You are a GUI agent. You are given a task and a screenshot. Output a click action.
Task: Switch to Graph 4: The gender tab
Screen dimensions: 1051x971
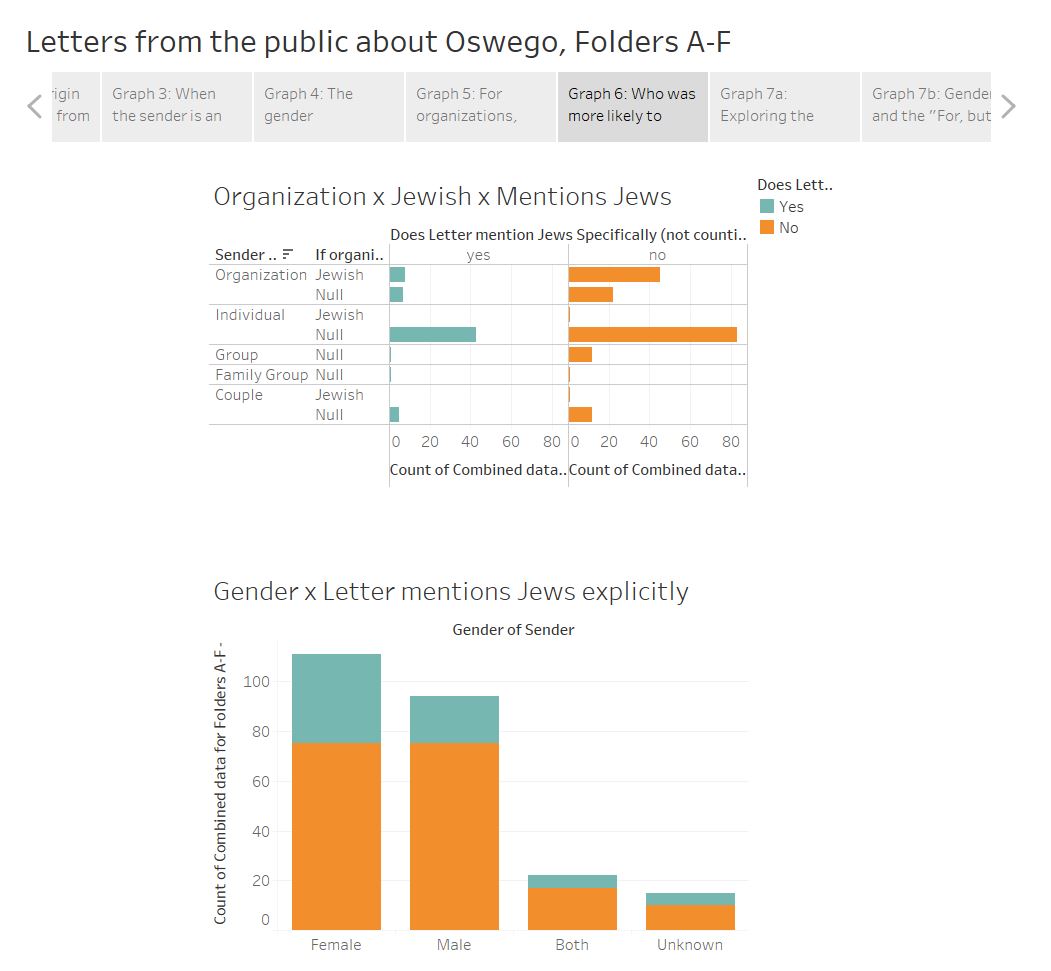(x=328, y=106)
